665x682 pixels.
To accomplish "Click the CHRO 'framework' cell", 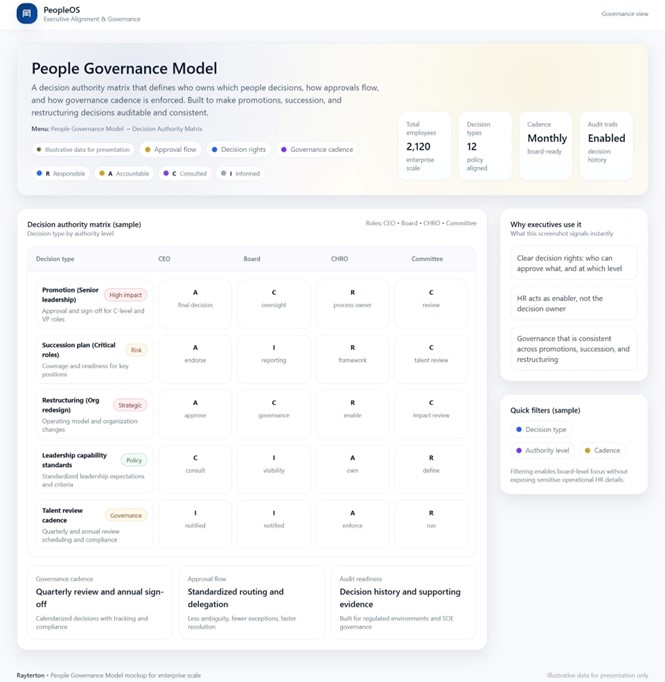I will [353, 359].
